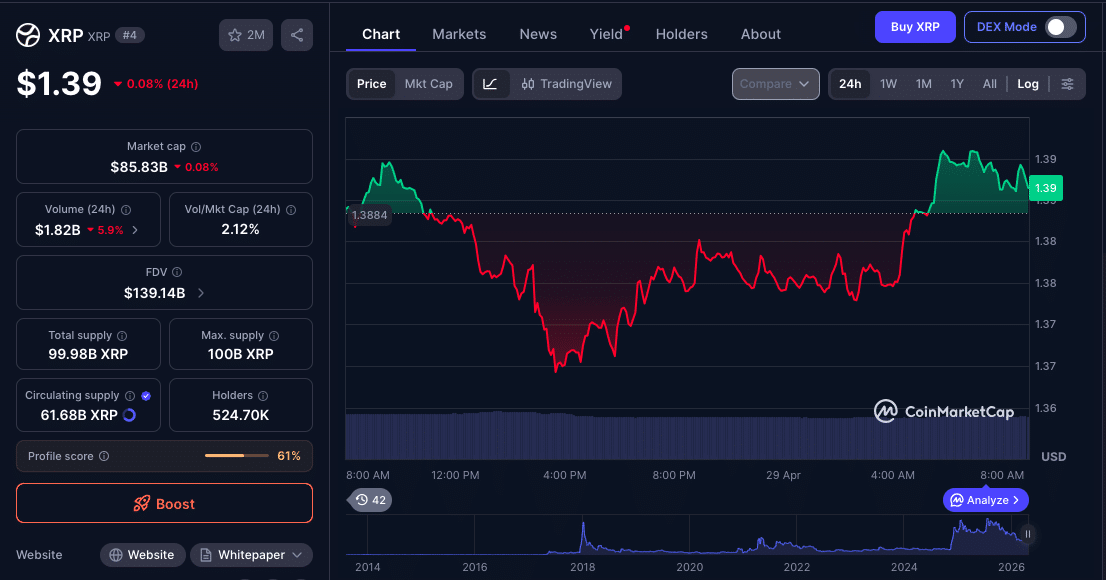Open Circulating supply info icon
This screenshot has width=1106, height=580.
130,396
